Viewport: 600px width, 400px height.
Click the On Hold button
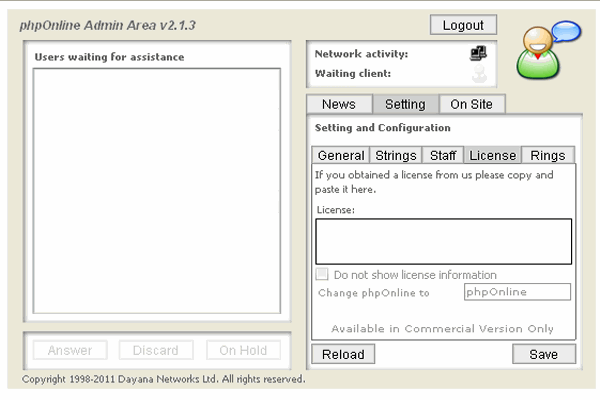click(243, 350)
